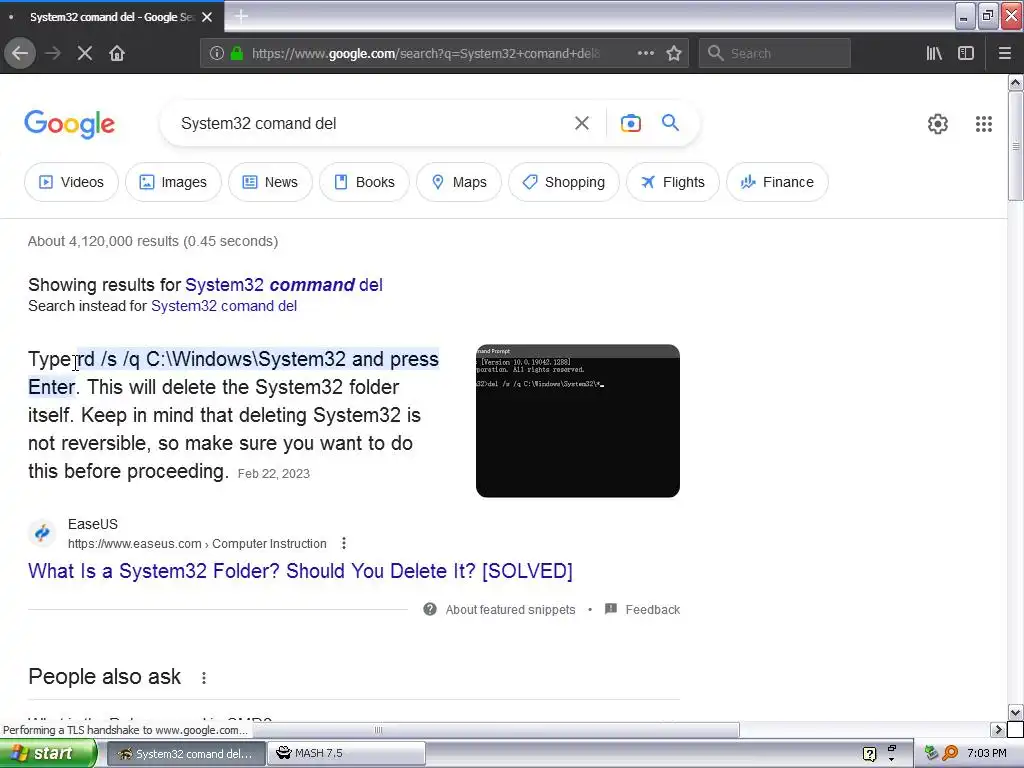Open the Google apps grid
Image resolution: width=1024 pixels, height=768 pixels.
click(984, 124)
